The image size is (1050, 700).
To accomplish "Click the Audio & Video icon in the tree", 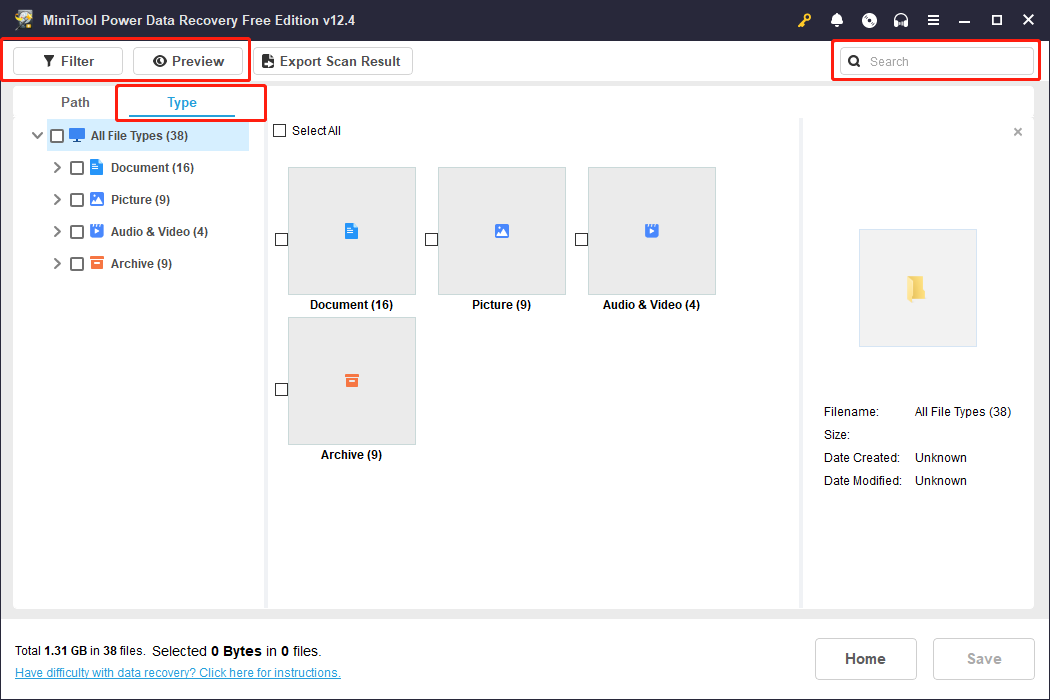I will coord(96,231).
